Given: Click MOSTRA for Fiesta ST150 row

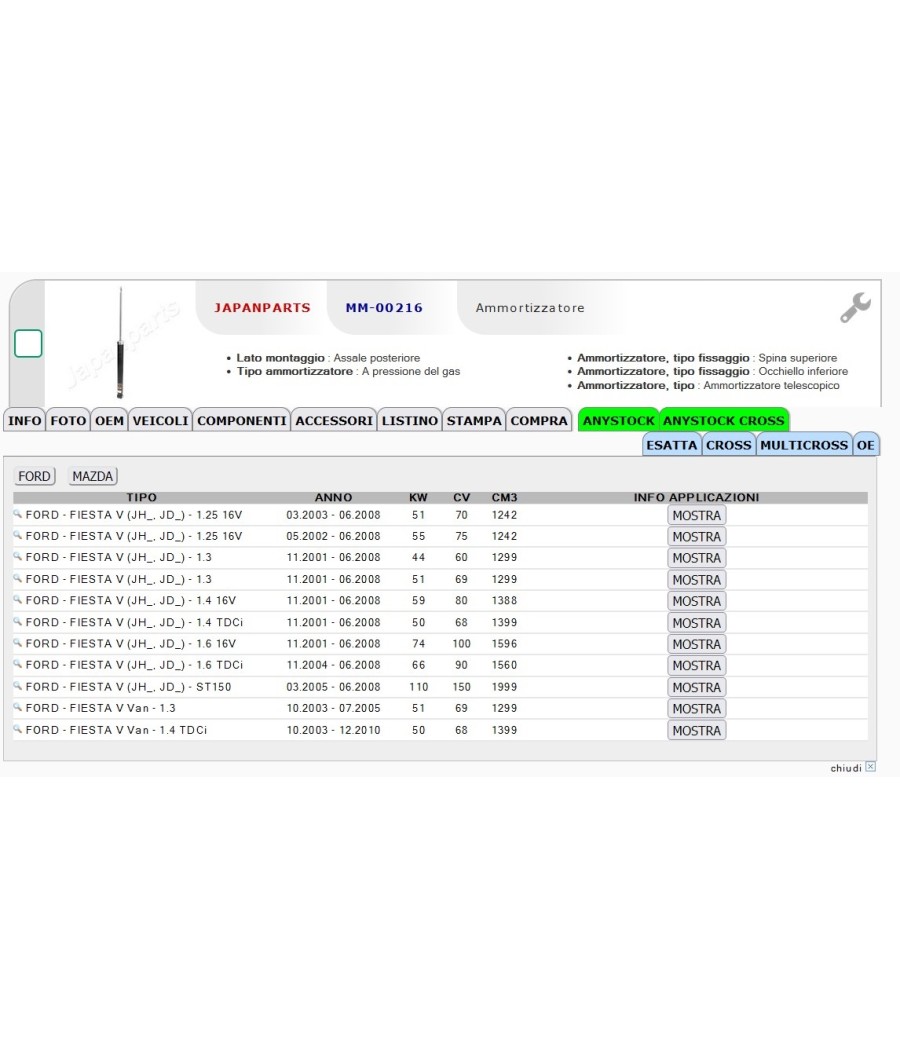Looking at the screenshot, I should [x=696, y=687].
